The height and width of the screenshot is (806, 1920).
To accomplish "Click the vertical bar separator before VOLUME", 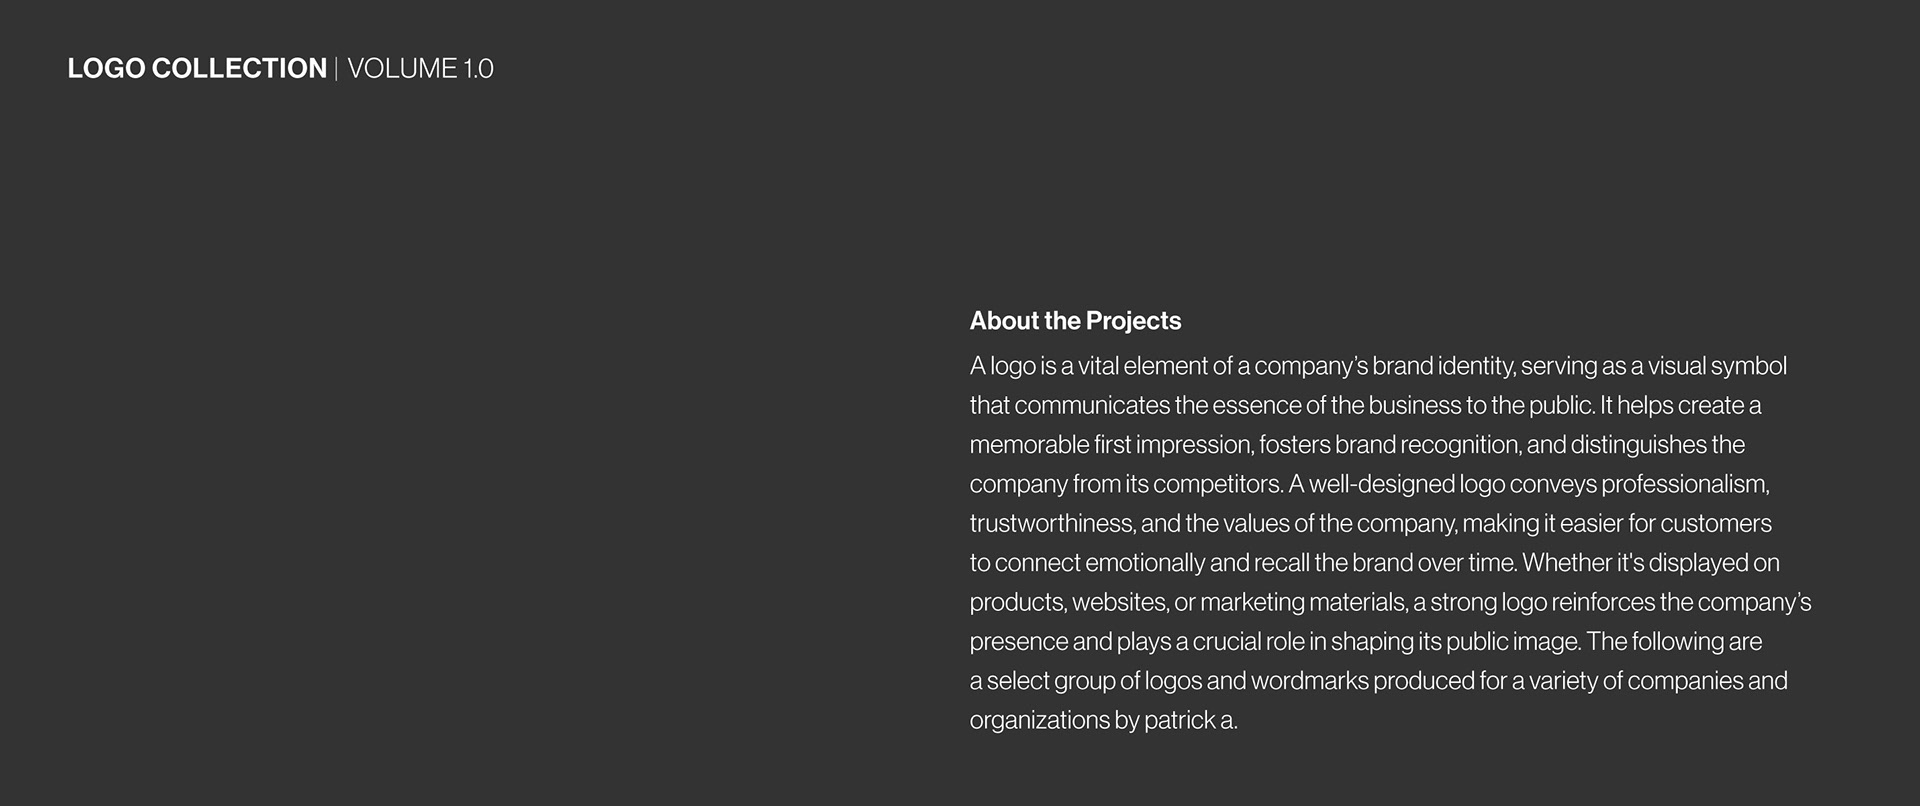I will click(337, 68).
